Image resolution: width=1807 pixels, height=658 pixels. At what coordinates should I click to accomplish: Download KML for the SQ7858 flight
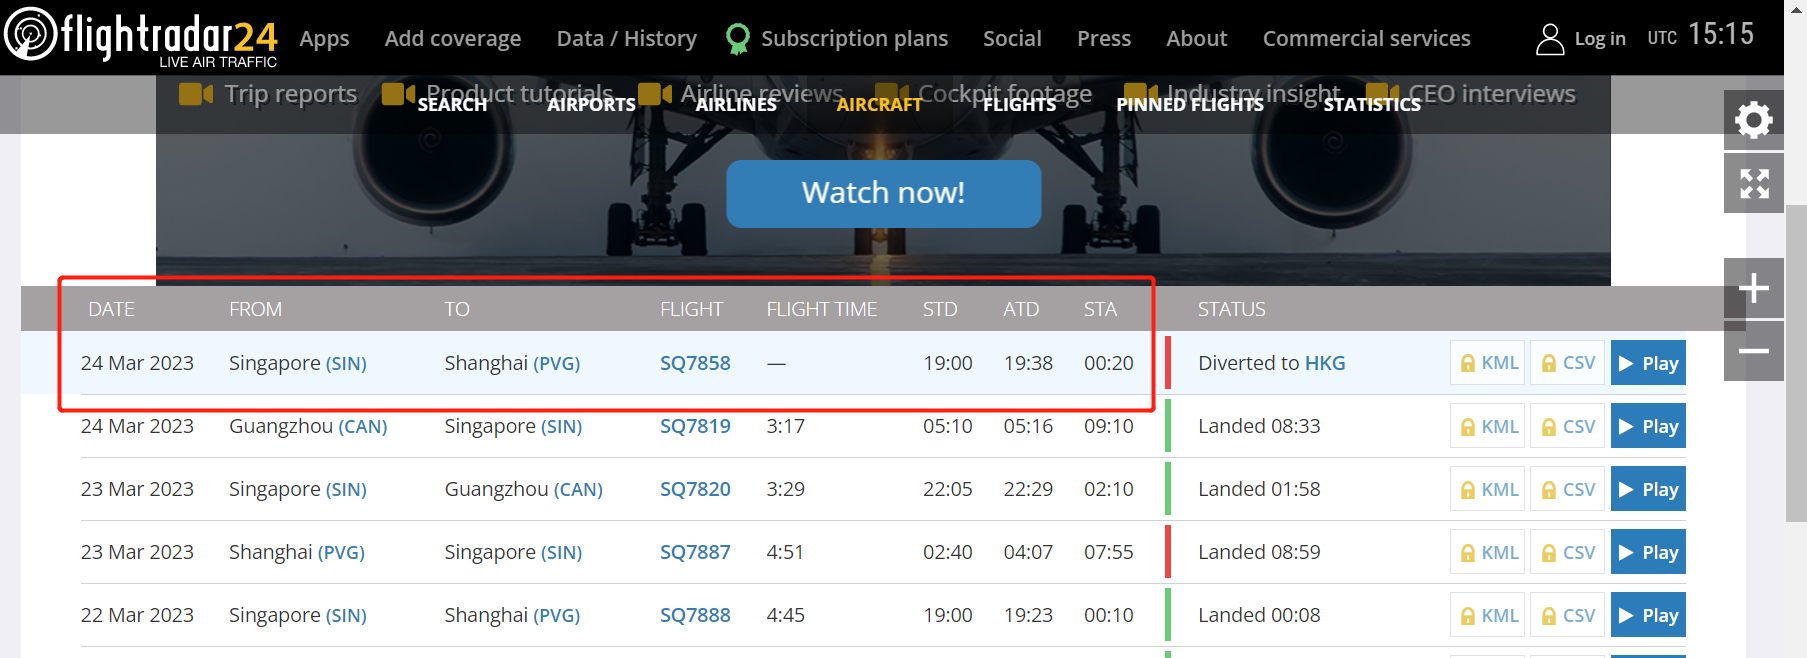(x=1488, y=363)
